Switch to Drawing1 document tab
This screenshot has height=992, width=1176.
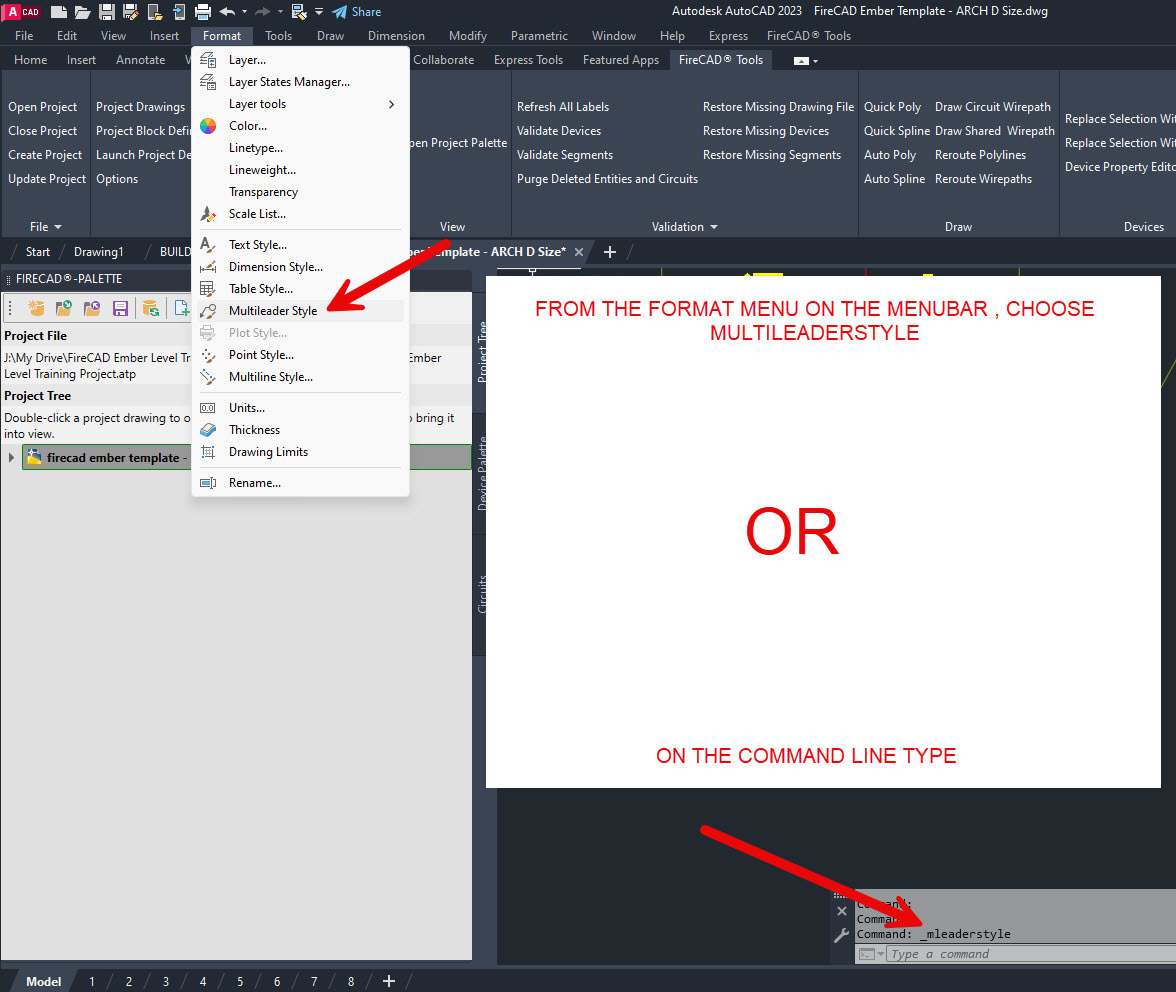click(98, 252)
